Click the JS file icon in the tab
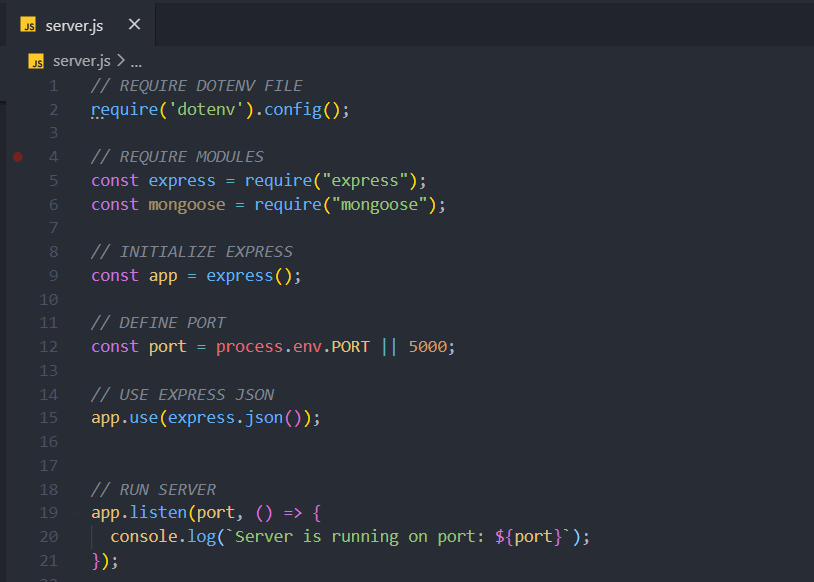This screenshot has width=814, height=582. [x=28, y=25]
